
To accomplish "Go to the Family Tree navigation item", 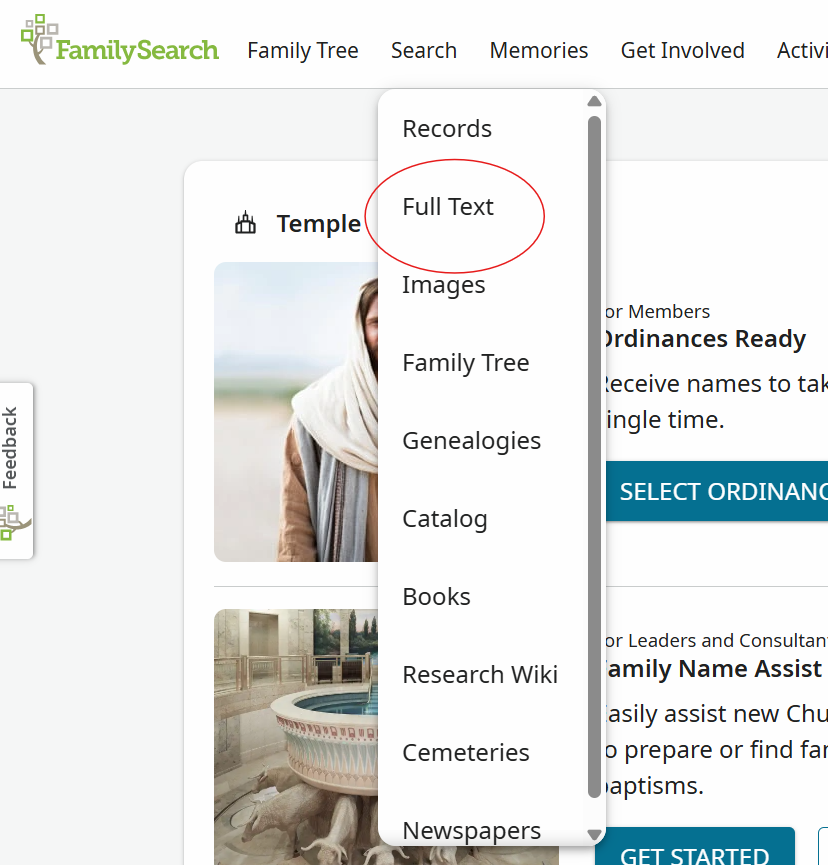I will point(303,50).
